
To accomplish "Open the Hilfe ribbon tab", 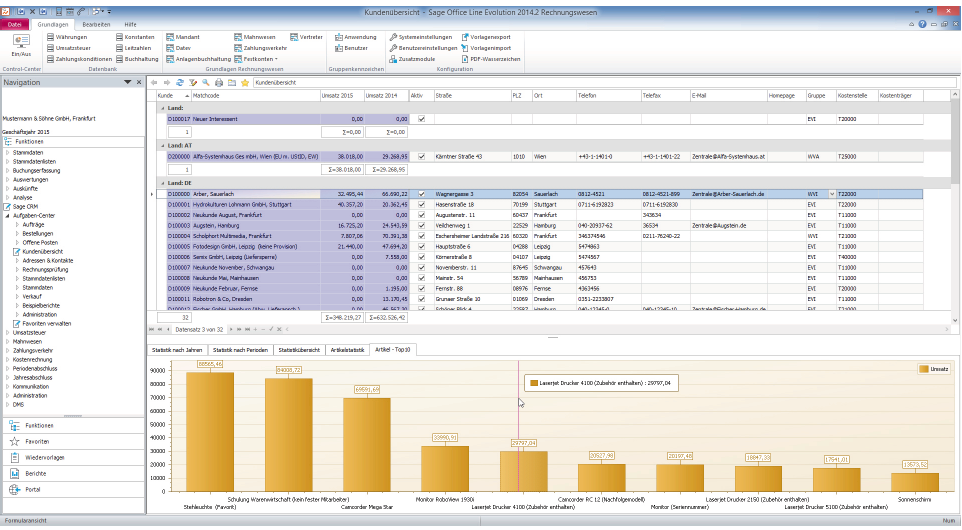I will pos(130,25).
